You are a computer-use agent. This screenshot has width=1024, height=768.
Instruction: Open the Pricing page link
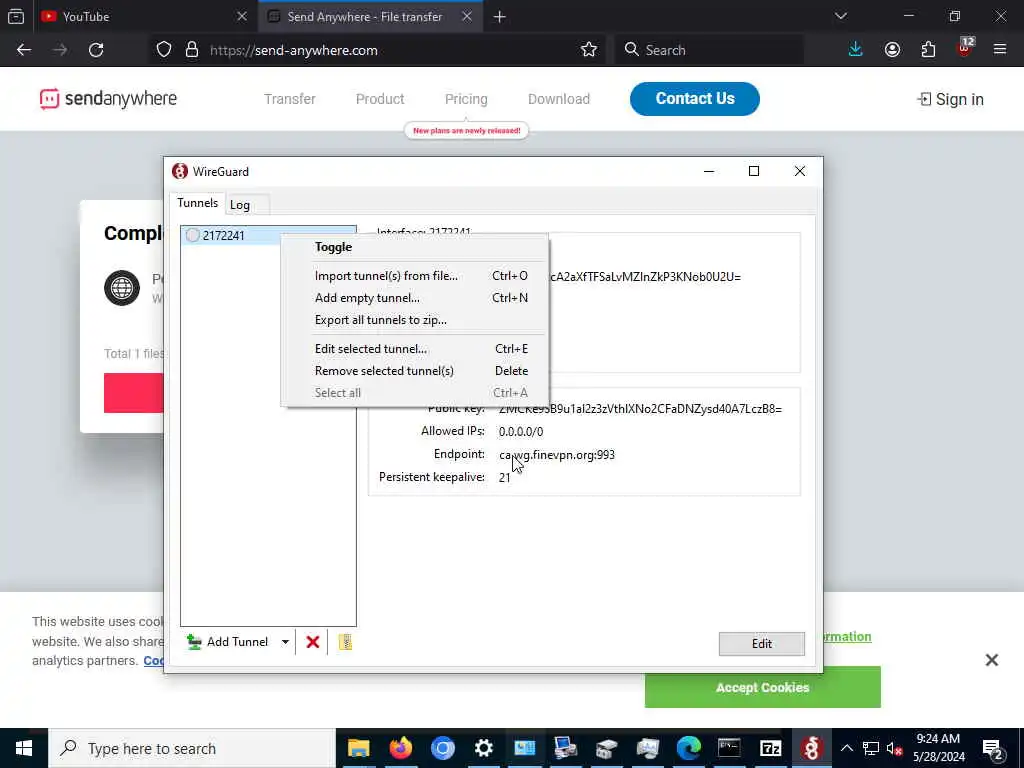466,99
